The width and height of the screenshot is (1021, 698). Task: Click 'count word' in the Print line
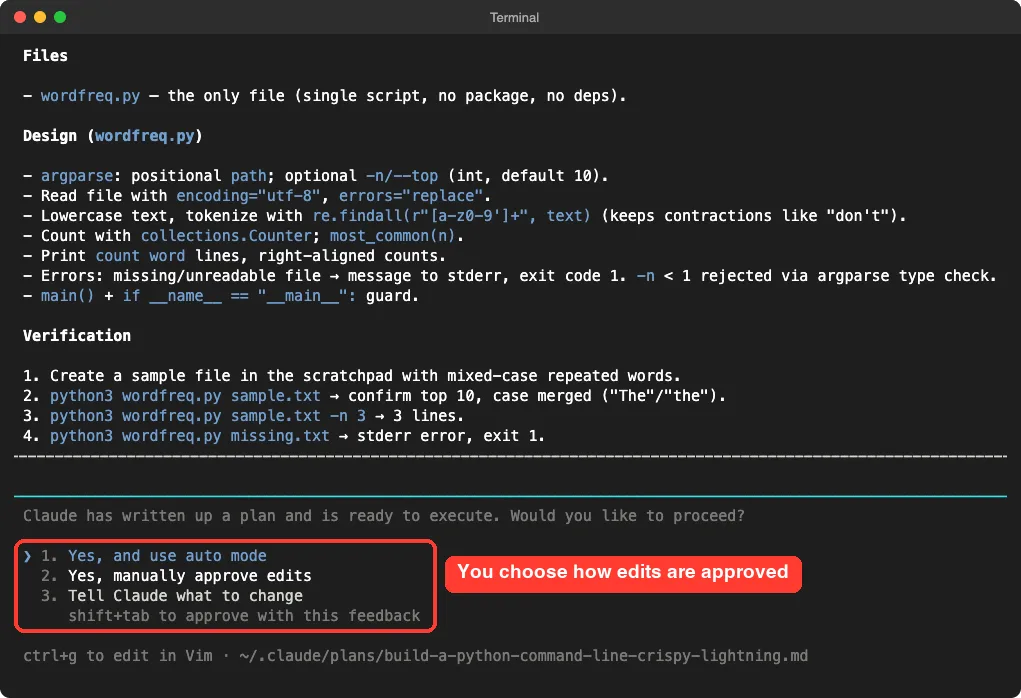tap(140, 256)
